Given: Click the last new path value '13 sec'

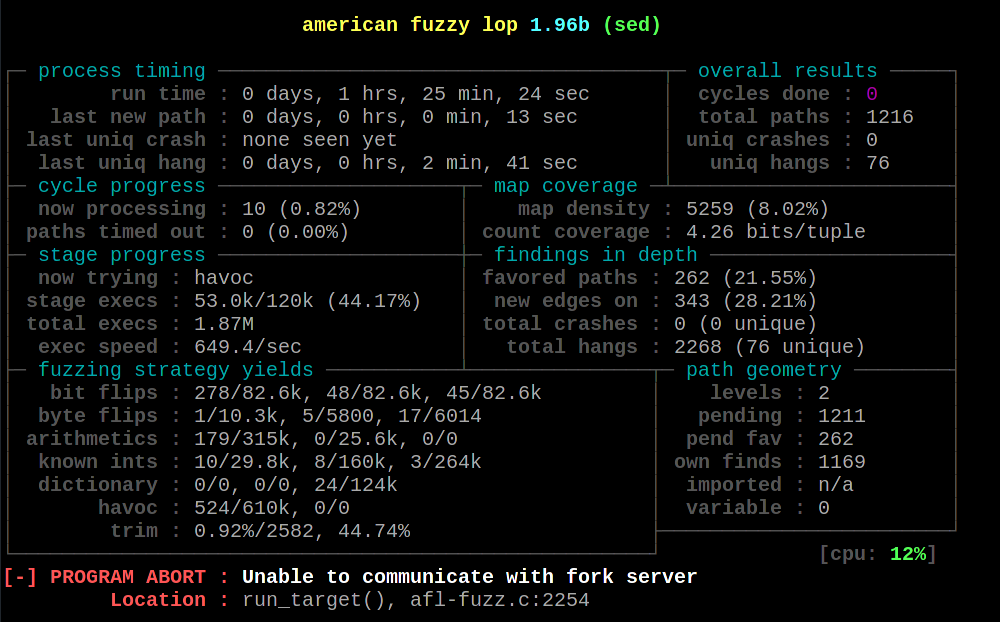Looking at the screenshot, I should click(x=541, y=117).
